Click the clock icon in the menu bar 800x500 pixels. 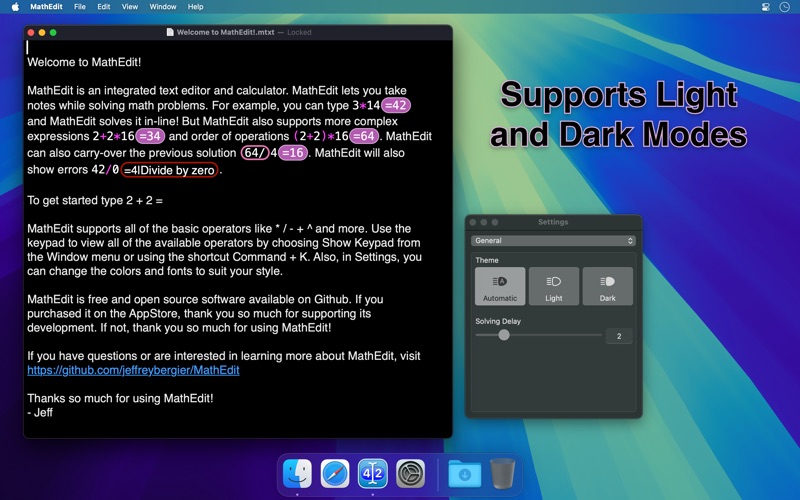(x=784, y=7)
